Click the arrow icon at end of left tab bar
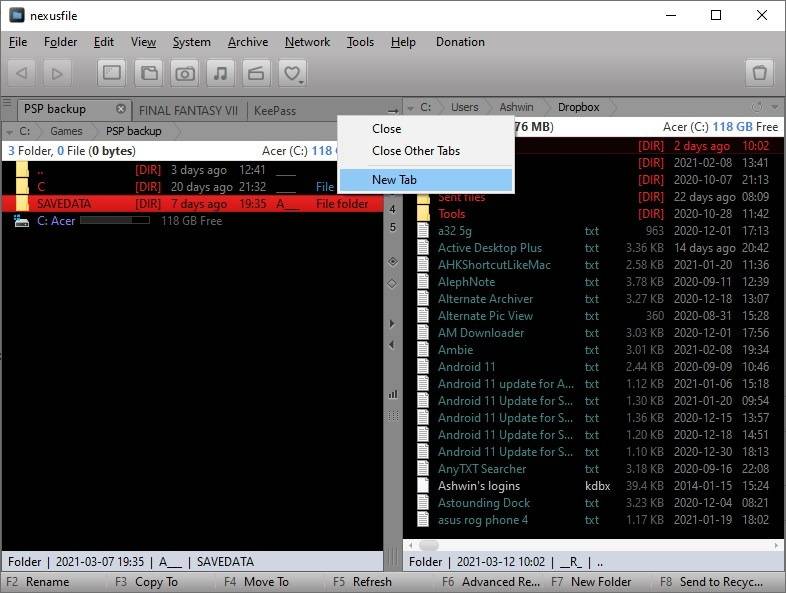 [x=392, y=110]
